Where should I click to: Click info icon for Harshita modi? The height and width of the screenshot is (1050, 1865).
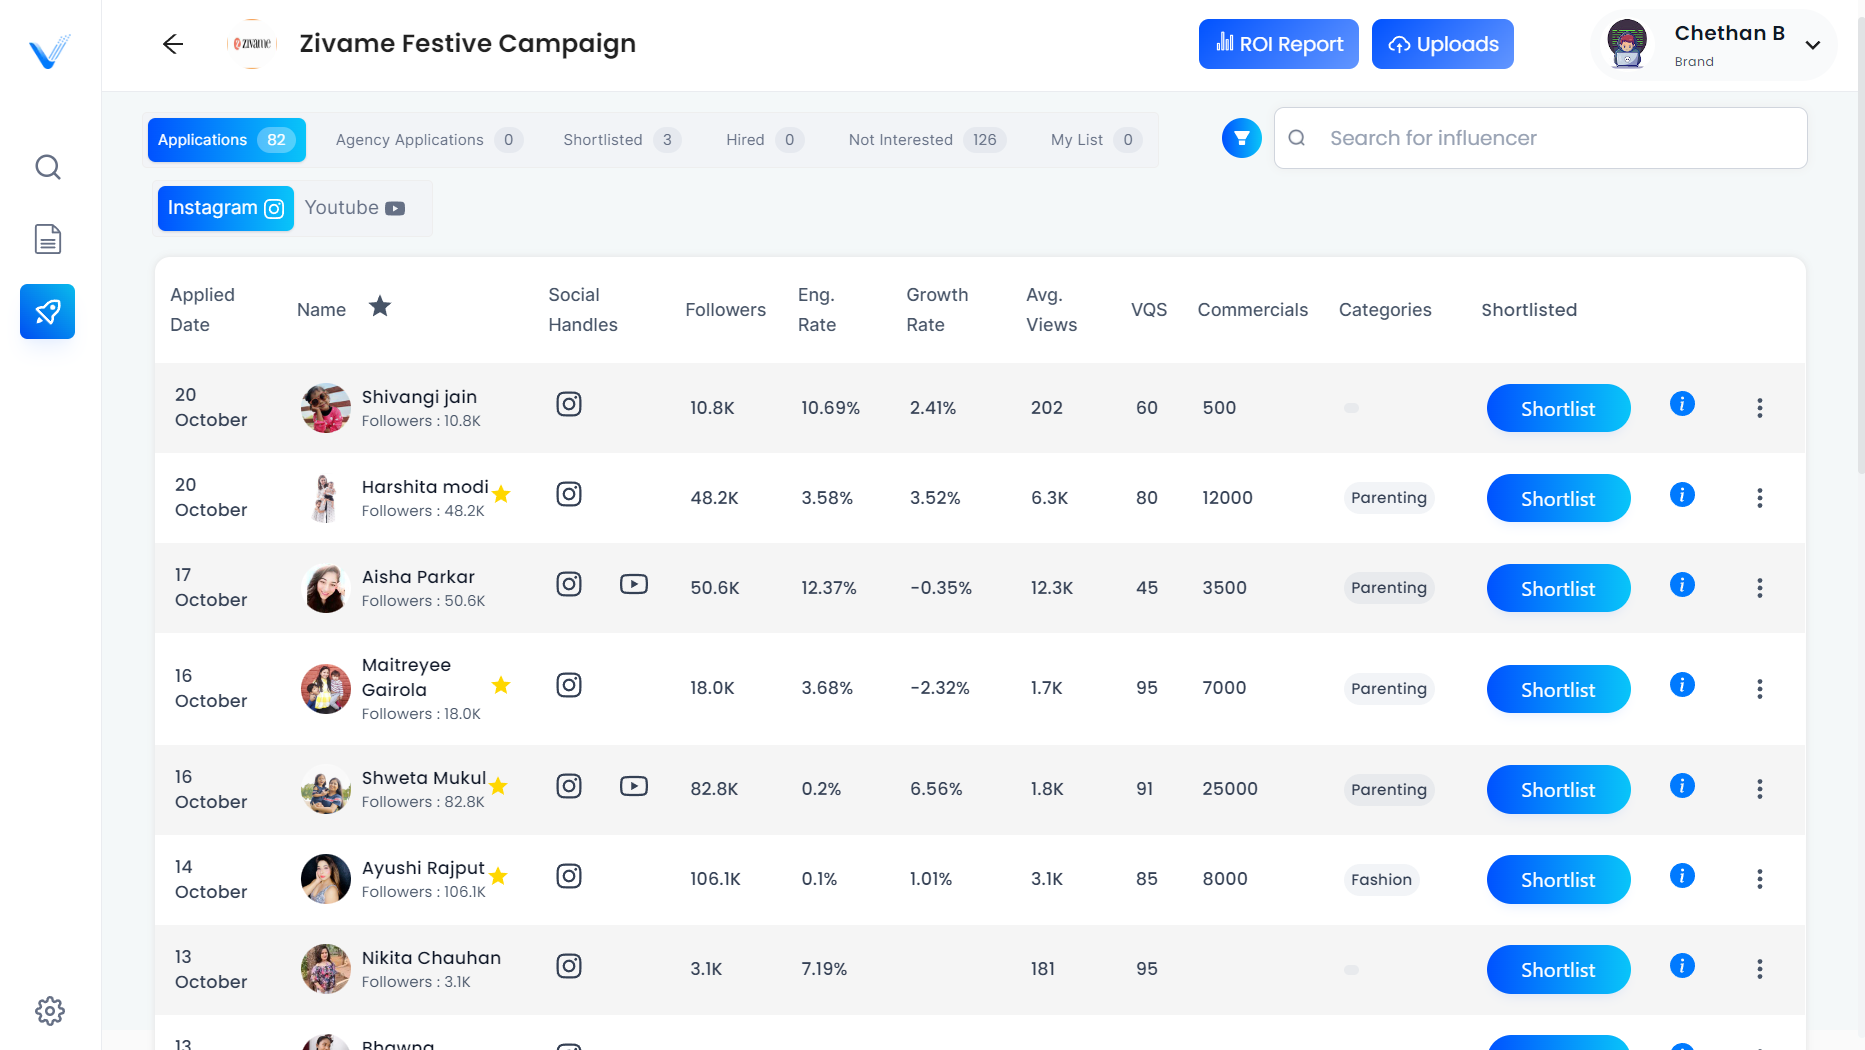coord(1682,495)
